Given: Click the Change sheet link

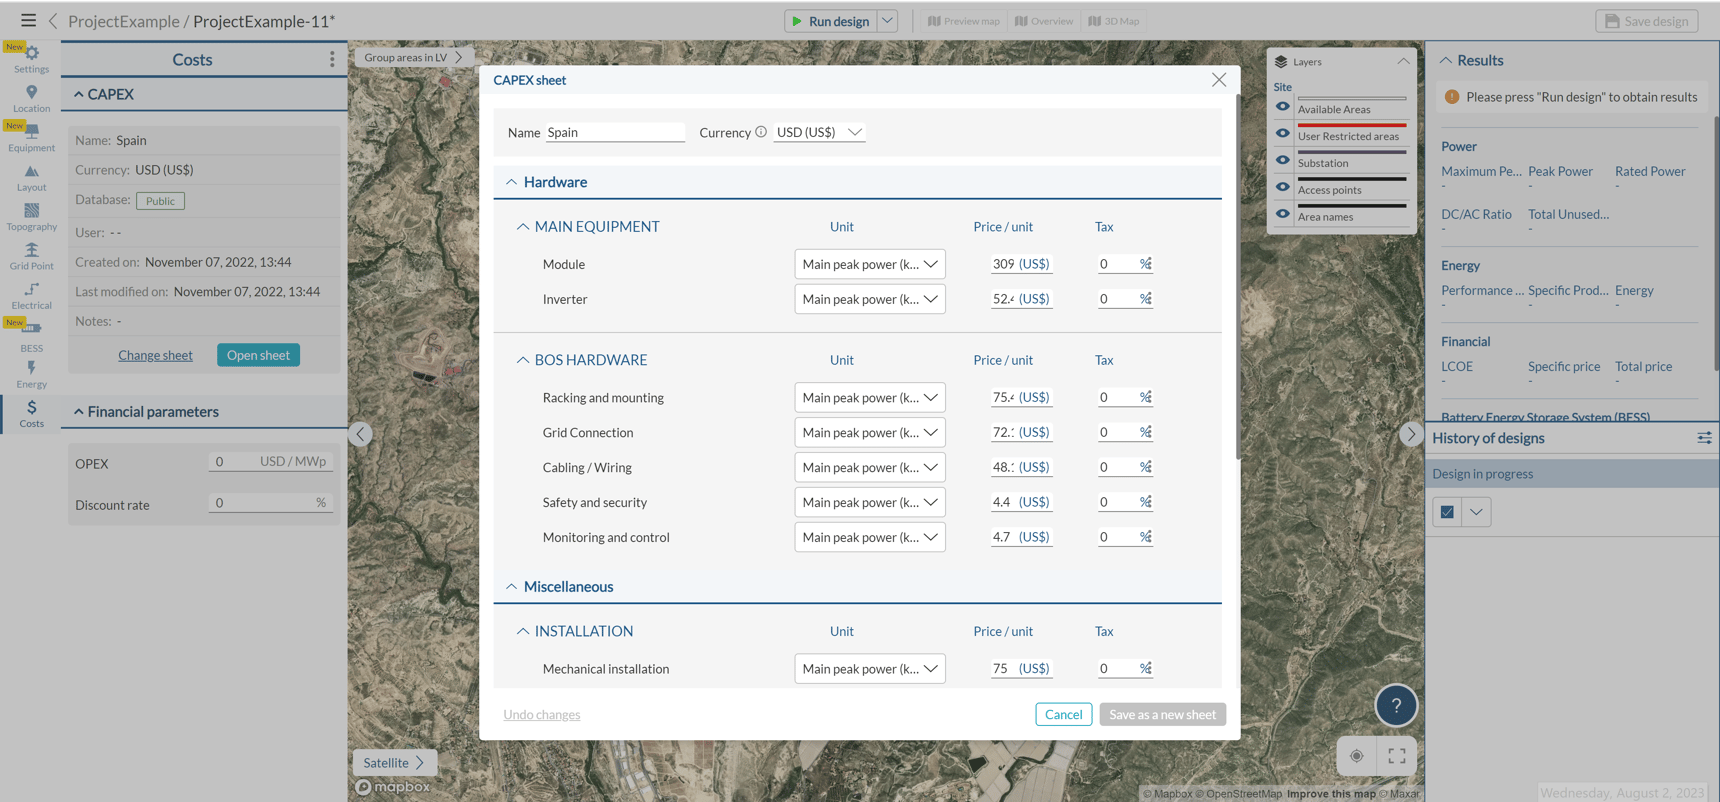Looking at the screenshot, I should (155, 355).
